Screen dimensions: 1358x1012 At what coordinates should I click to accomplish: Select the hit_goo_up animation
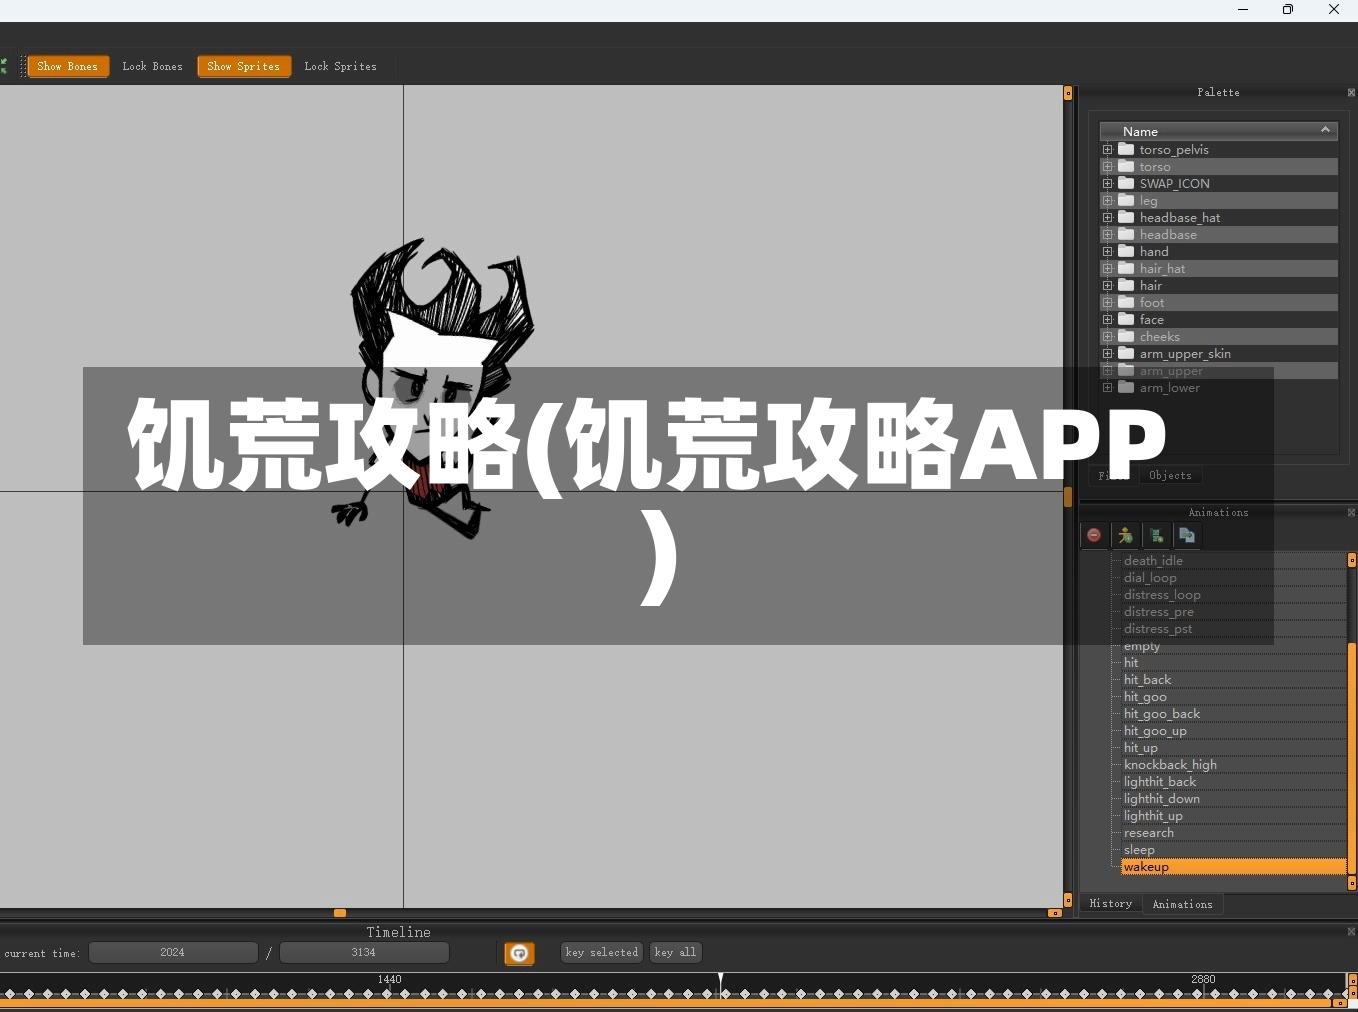(x=1233, y=731)
